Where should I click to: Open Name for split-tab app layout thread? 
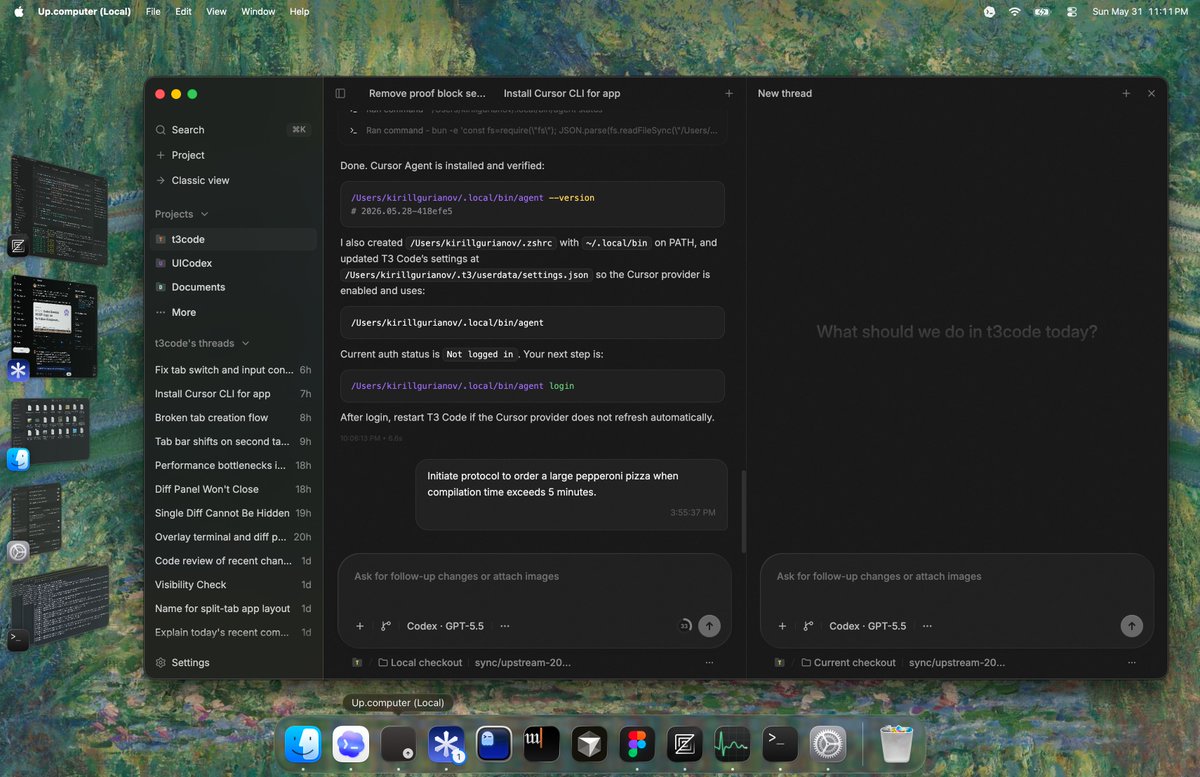(x=232, y=608)
